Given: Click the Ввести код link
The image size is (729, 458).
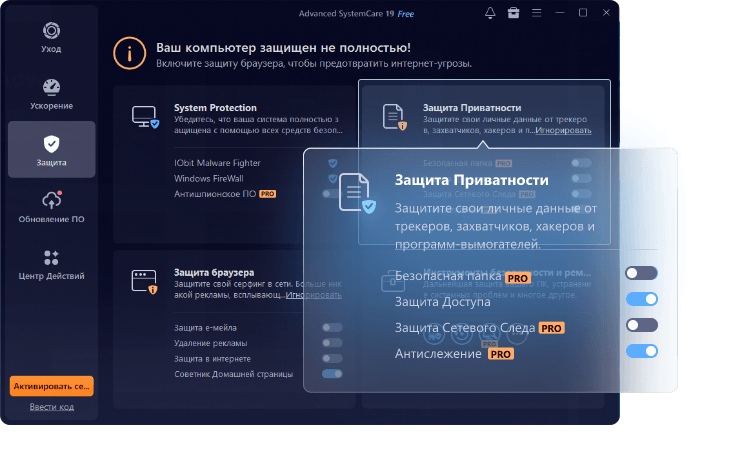Looking at the screenshot, I should [x=52, y=407].
